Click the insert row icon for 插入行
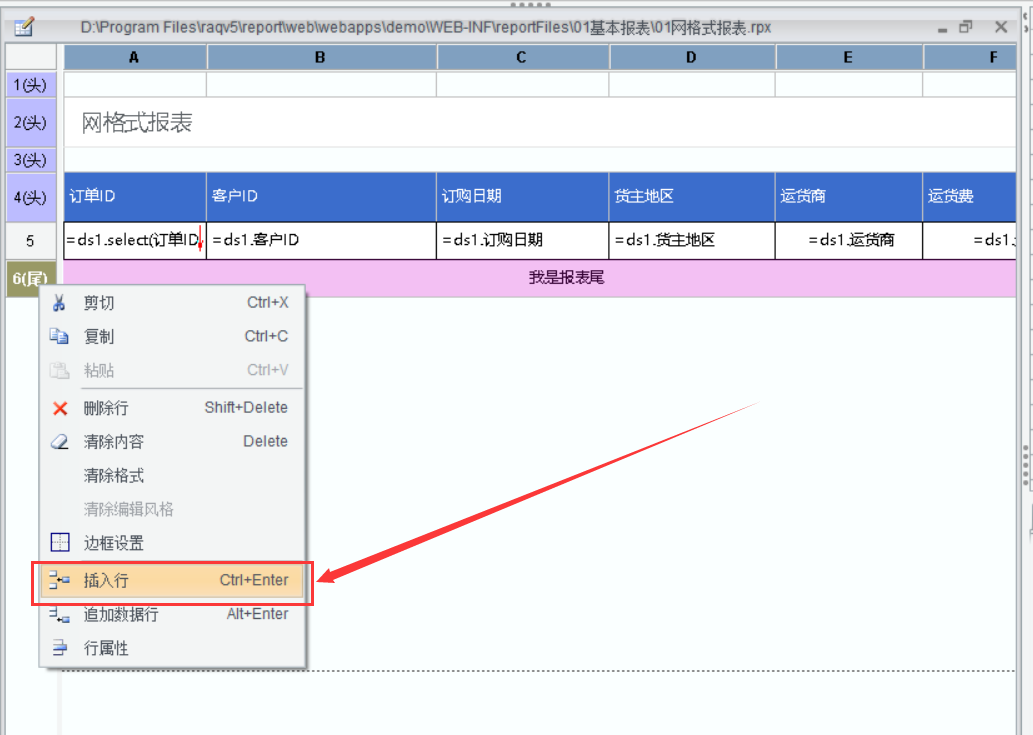 (x=60, y=580)
